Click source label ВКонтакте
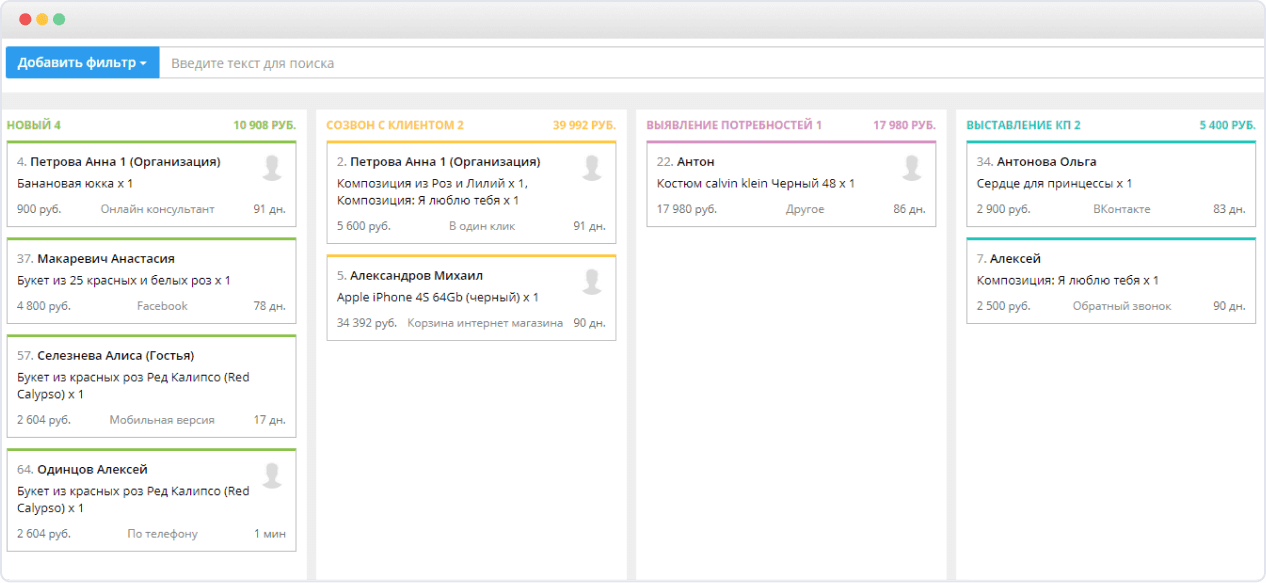Image resolution: width=1266 pixels, height=583 pixels. (1122, 209)
